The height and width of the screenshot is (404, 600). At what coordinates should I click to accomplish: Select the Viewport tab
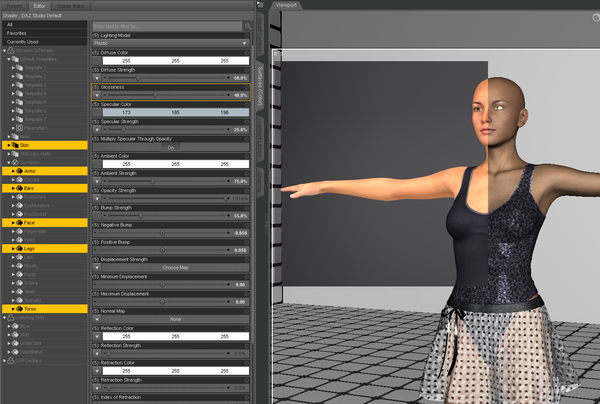(286, 5)
